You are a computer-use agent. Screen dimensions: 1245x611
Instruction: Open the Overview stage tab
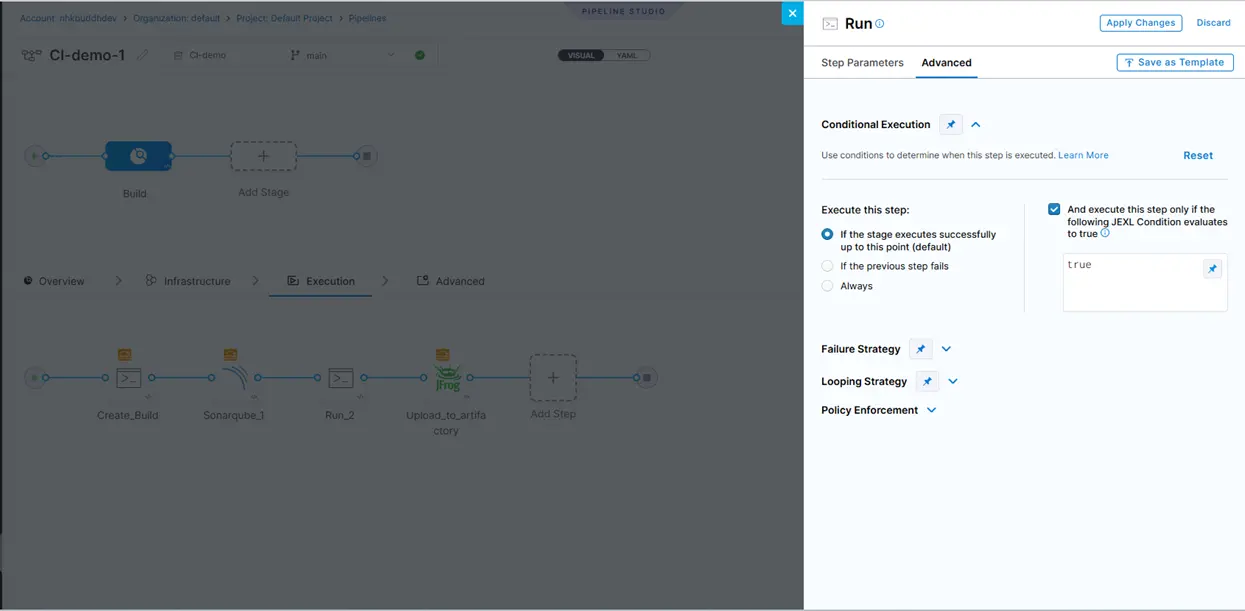click(54, 281)
